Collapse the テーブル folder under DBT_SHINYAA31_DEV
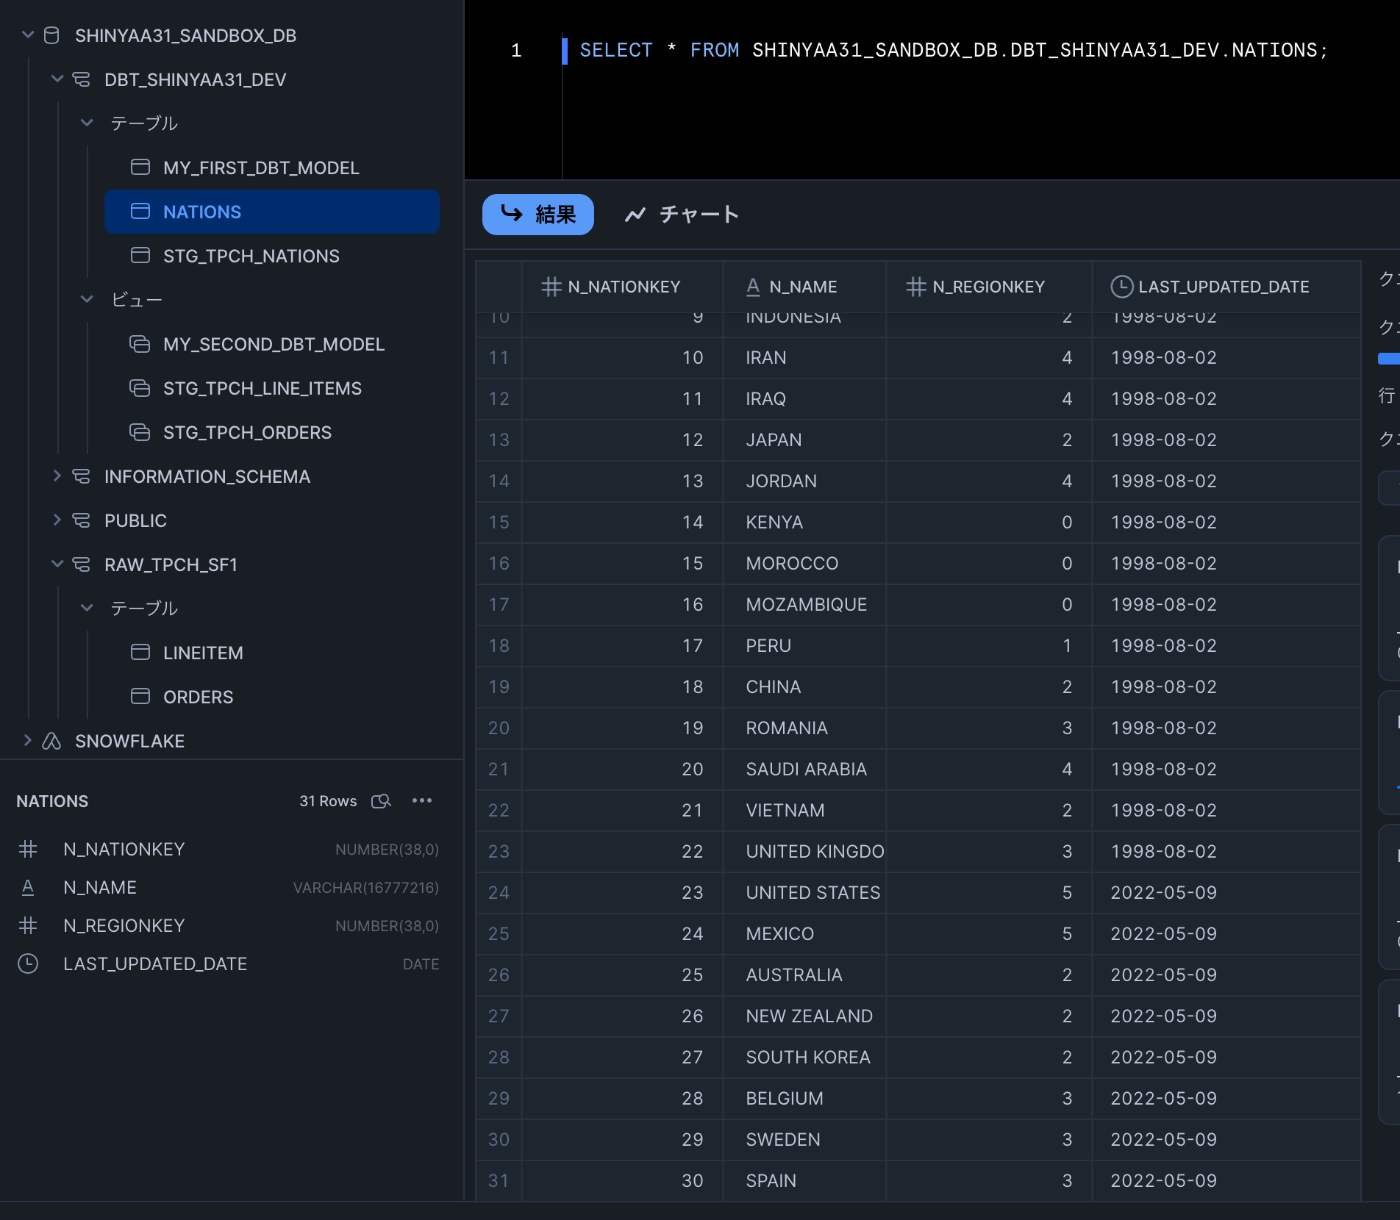The height and width of the screenshot is (1220, 1400). pyautogui.click(x=87, y=123)
